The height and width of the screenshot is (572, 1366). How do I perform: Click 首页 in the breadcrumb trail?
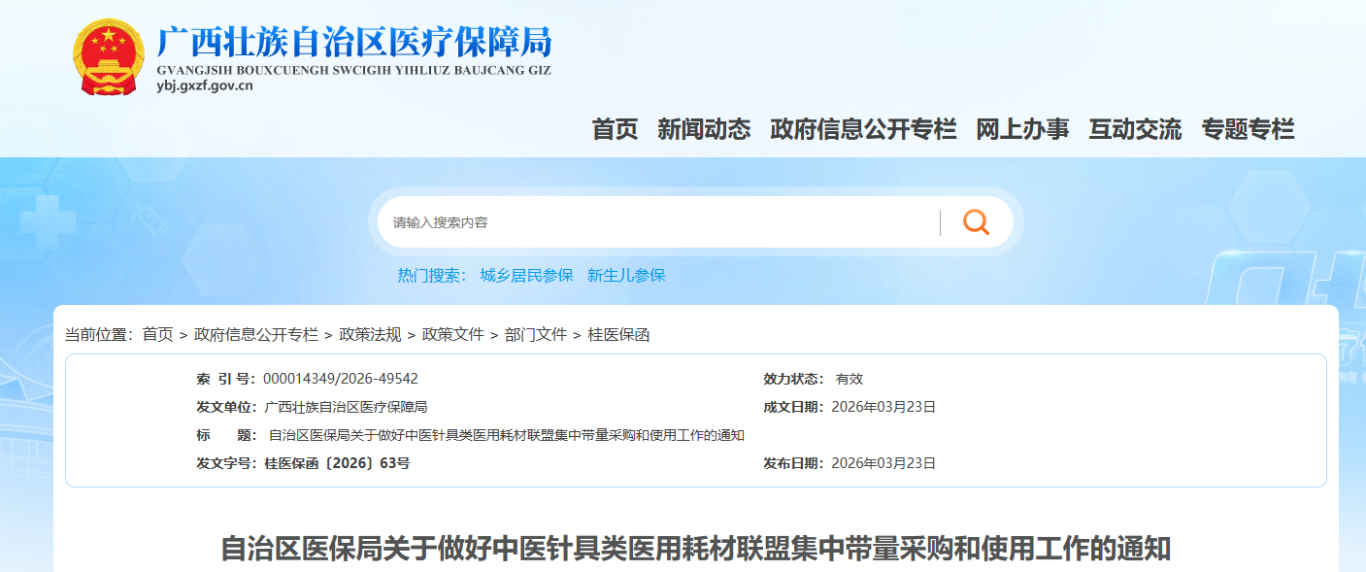click(157, 335)
